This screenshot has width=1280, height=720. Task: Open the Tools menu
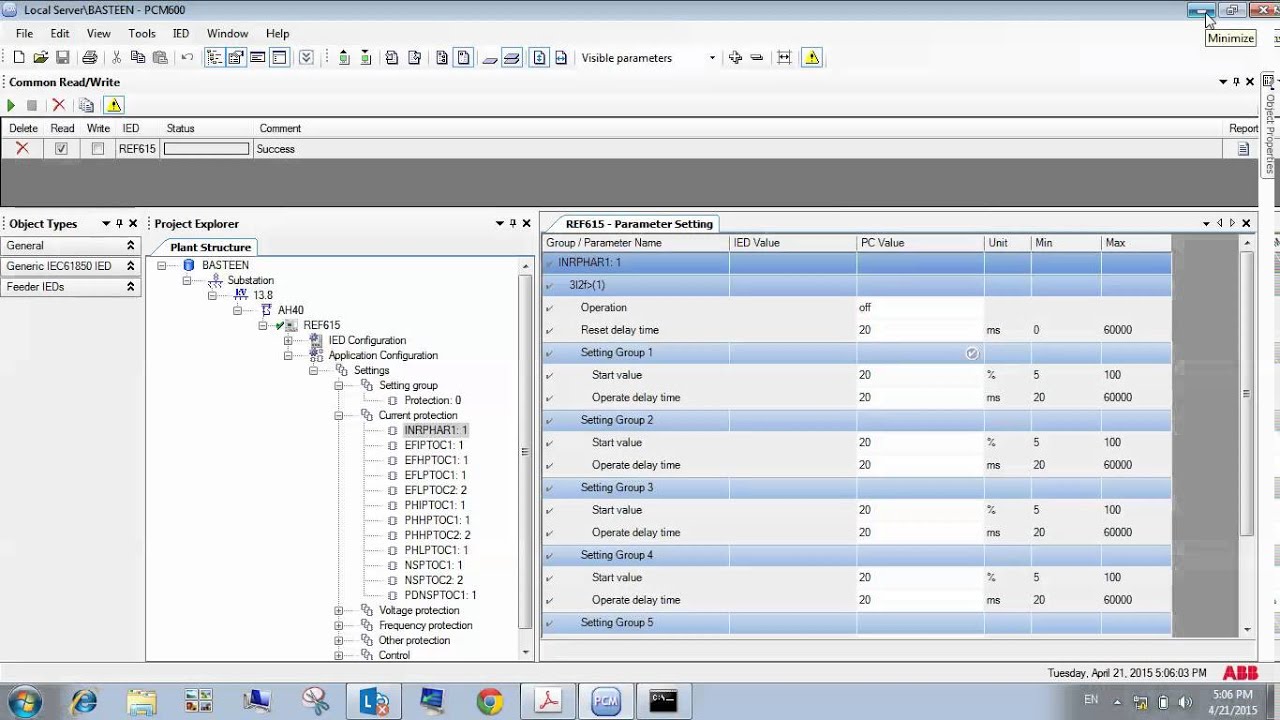[x=142, y=34]
